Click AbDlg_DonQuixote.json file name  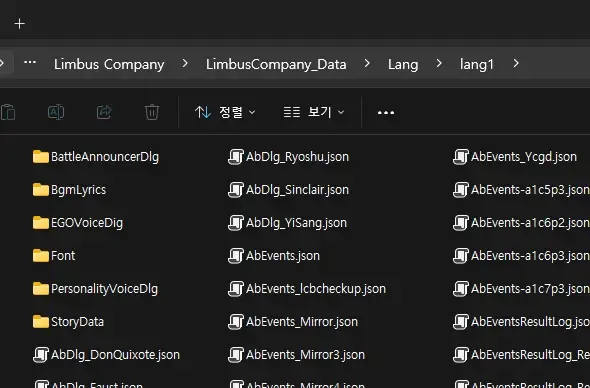pyautogui.click(x=116, y=355)
